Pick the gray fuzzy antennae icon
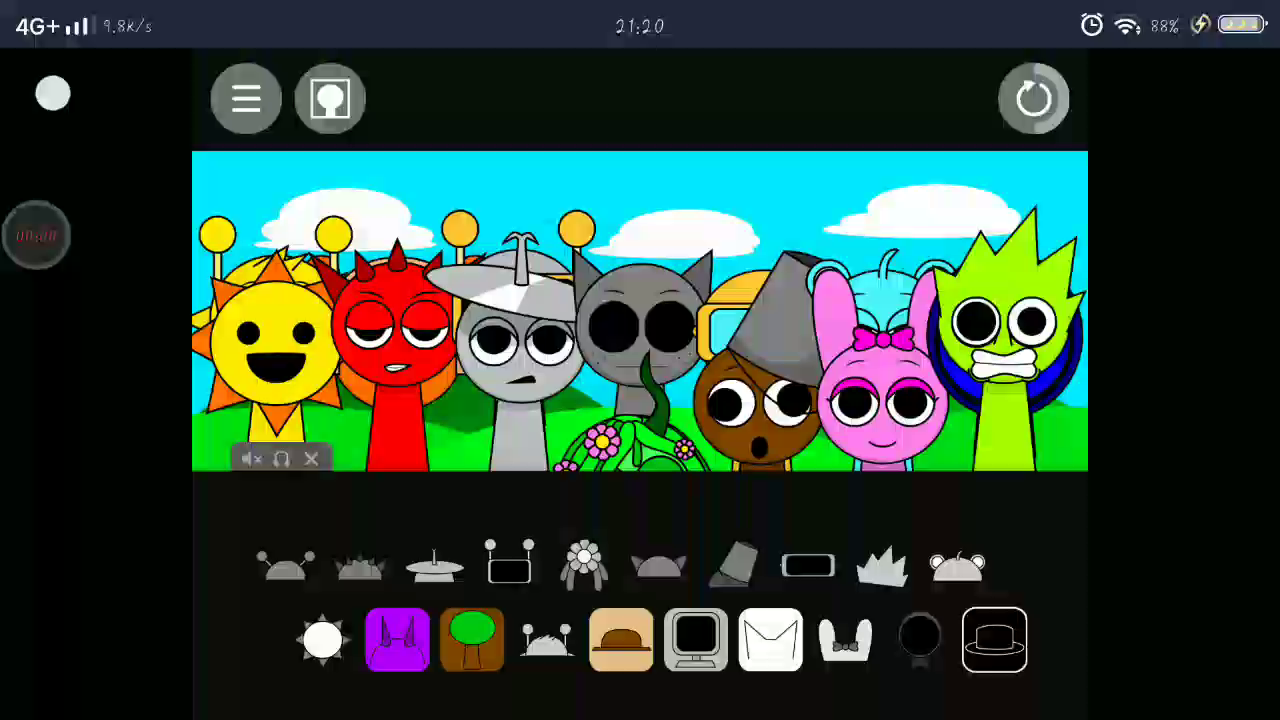 (546, 640)
